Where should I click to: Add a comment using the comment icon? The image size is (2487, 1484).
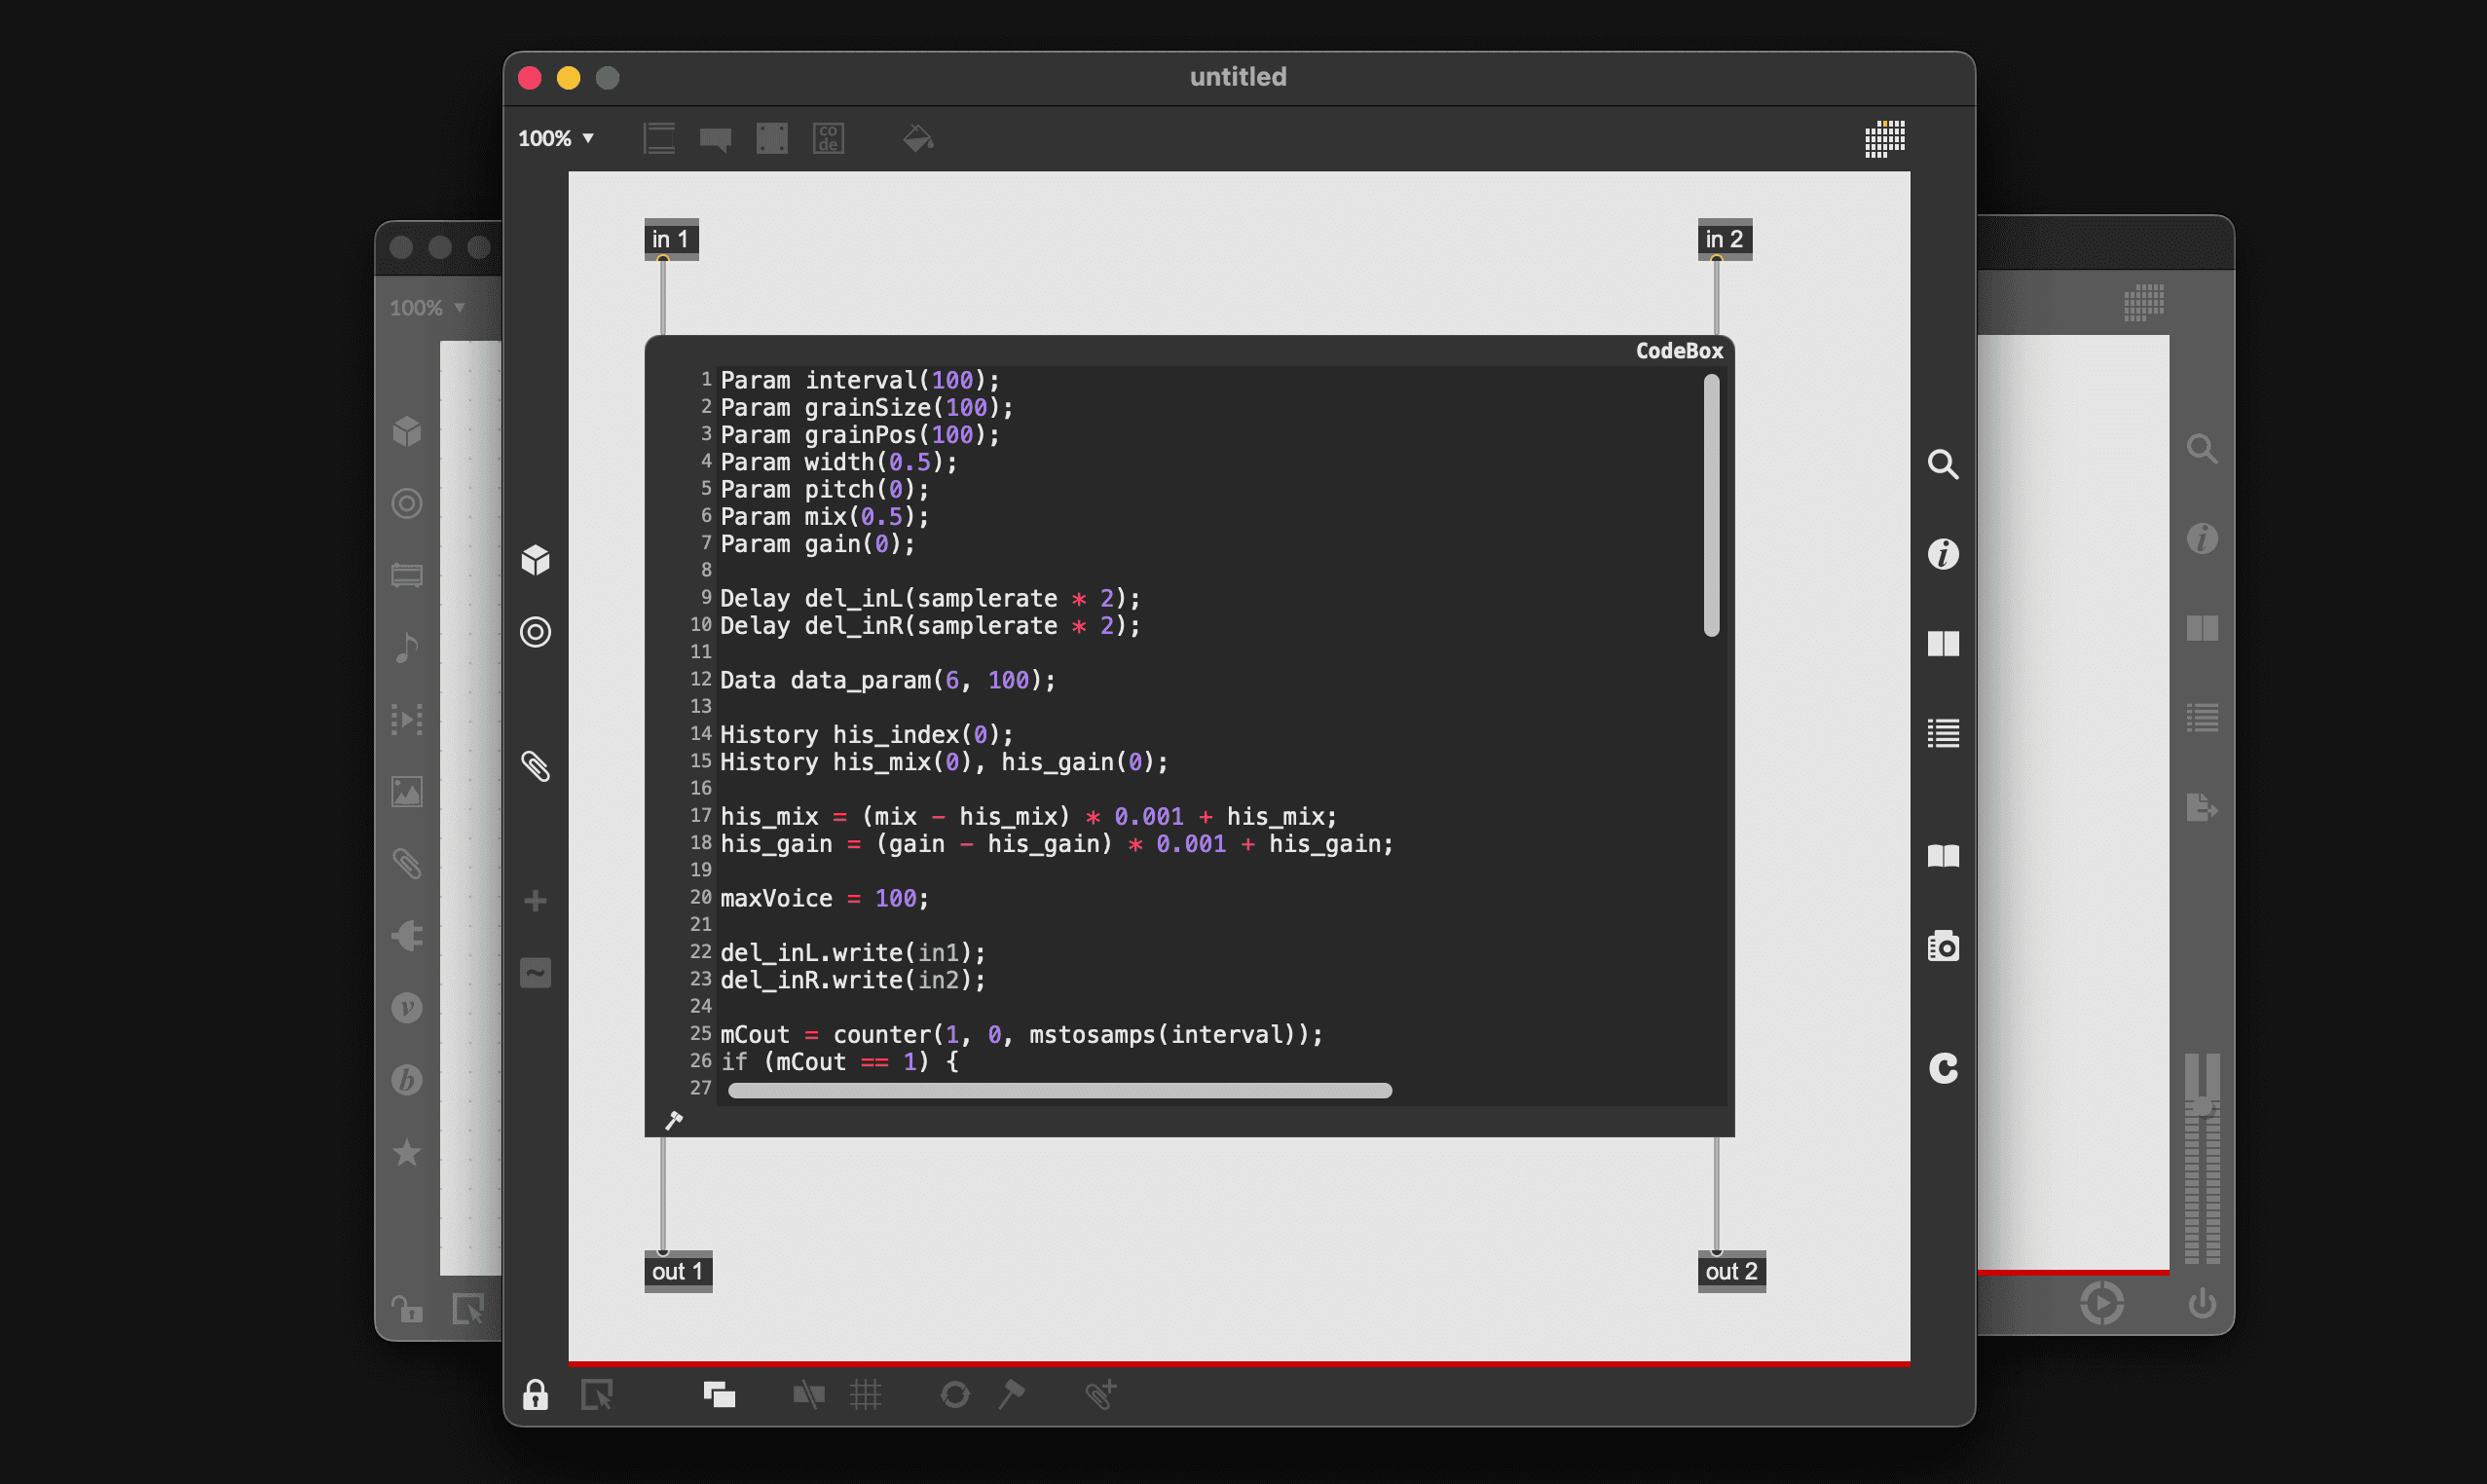(x=716, y=138)
